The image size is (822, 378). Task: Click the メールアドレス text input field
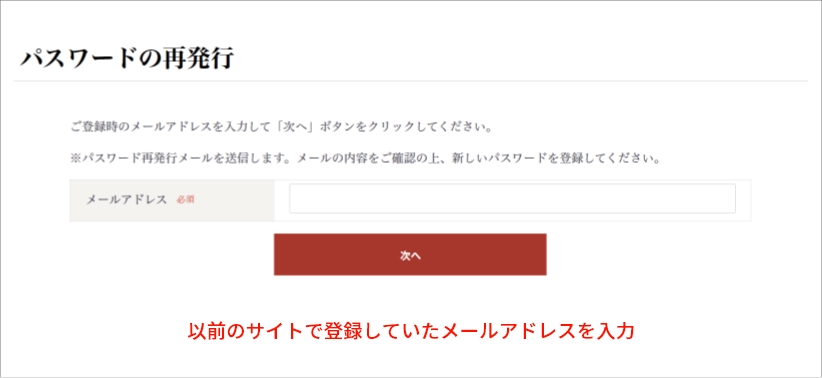[512, 199]
